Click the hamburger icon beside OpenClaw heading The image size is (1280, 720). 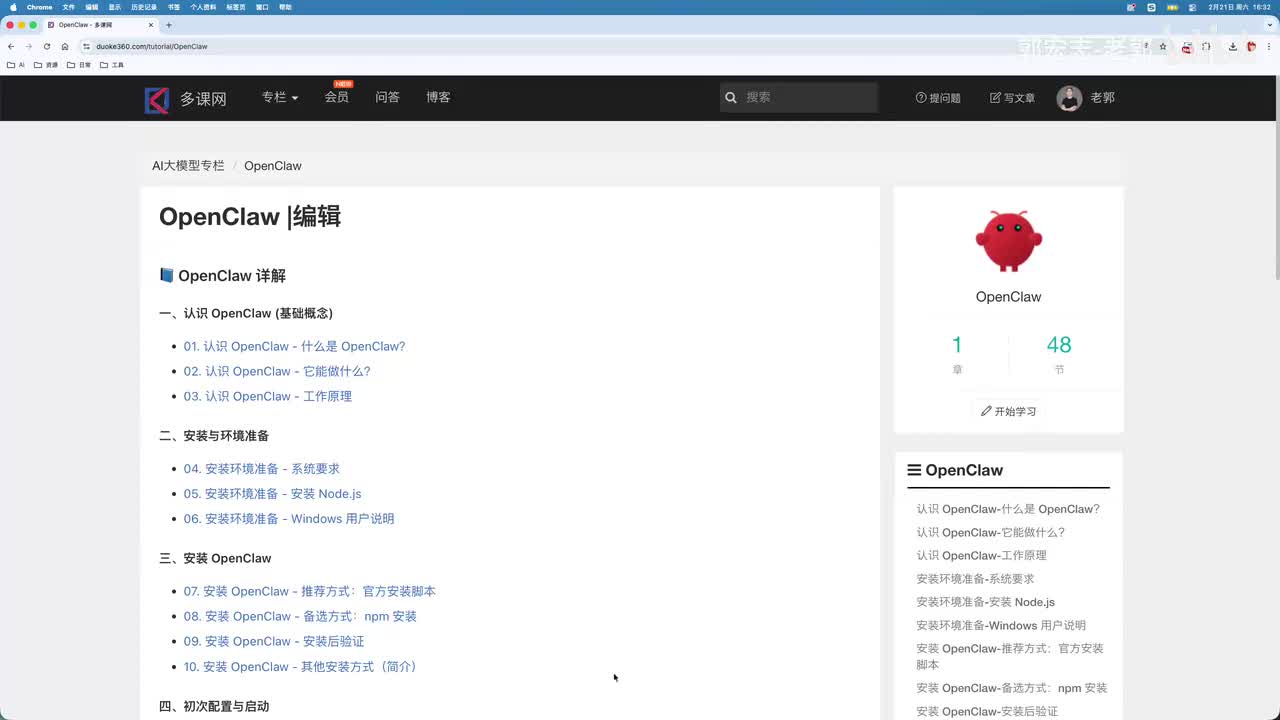click(x=914, y=470)
